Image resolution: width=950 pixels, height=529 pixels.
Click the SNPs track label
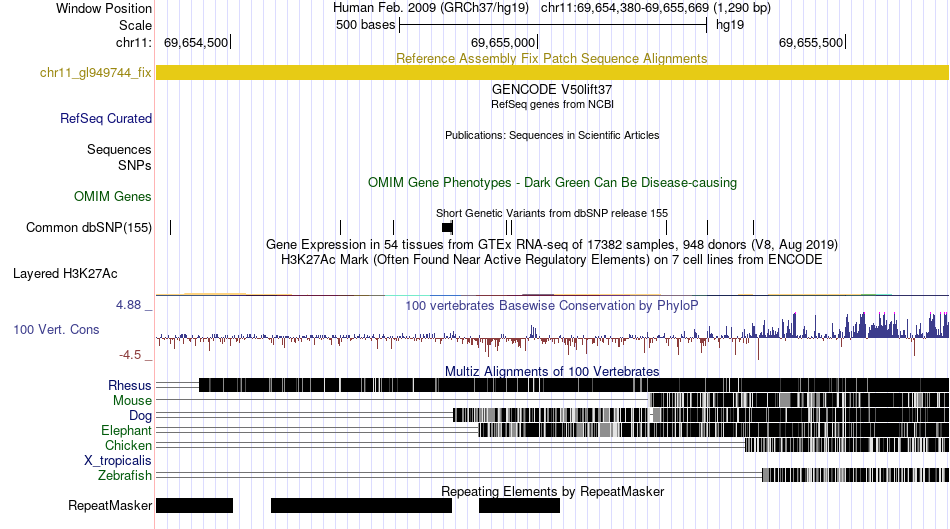click(x=135, y=165)
